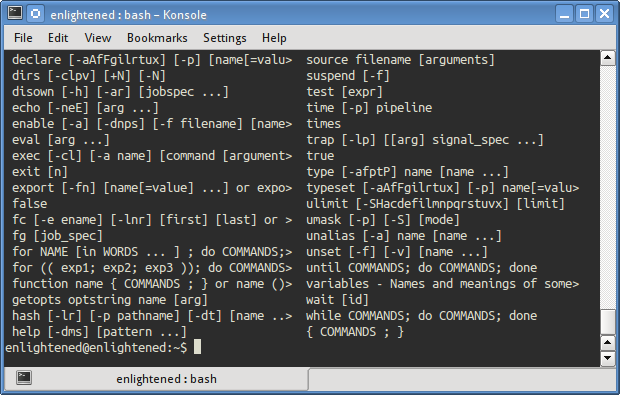The image size is (620, 395).
Task: Click the second up arrow above the down arrow
Action: [x=607, y=343]
